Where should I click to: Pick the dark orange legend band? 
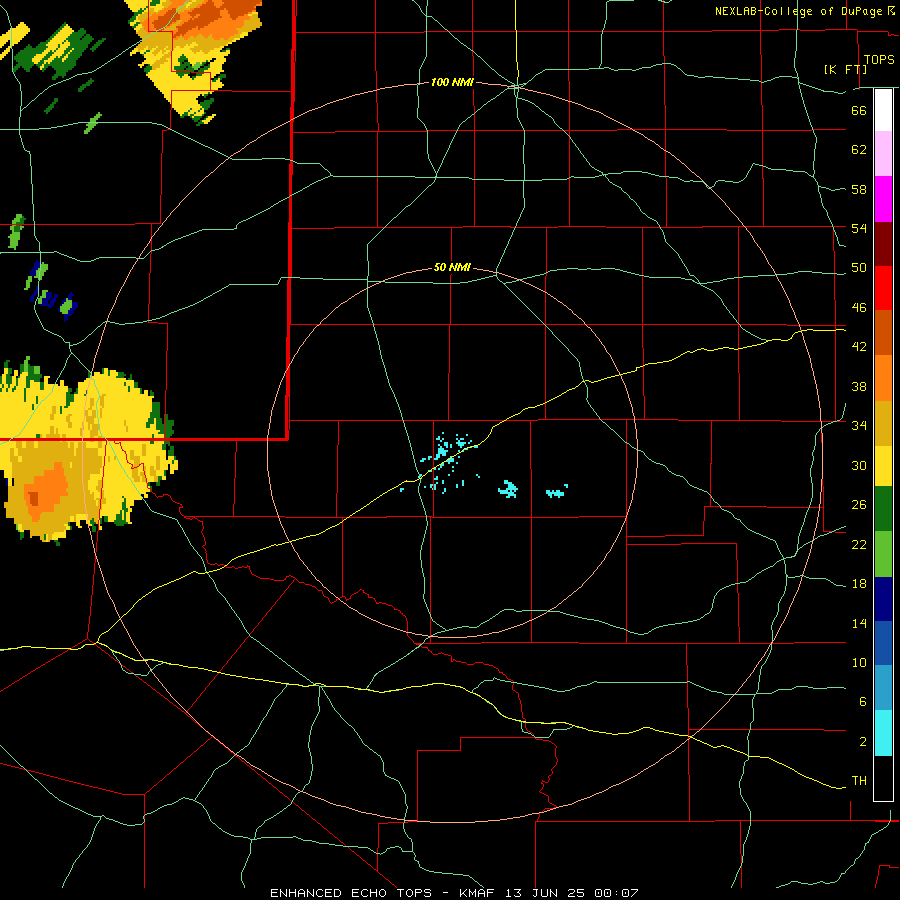click(x=883, y=332)
